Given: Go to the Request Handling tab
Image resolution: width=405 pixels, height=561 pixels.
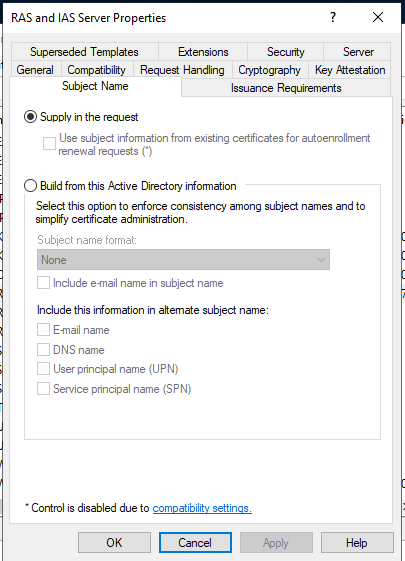Looking at the screenshot, I should click(x=182, y=70).
